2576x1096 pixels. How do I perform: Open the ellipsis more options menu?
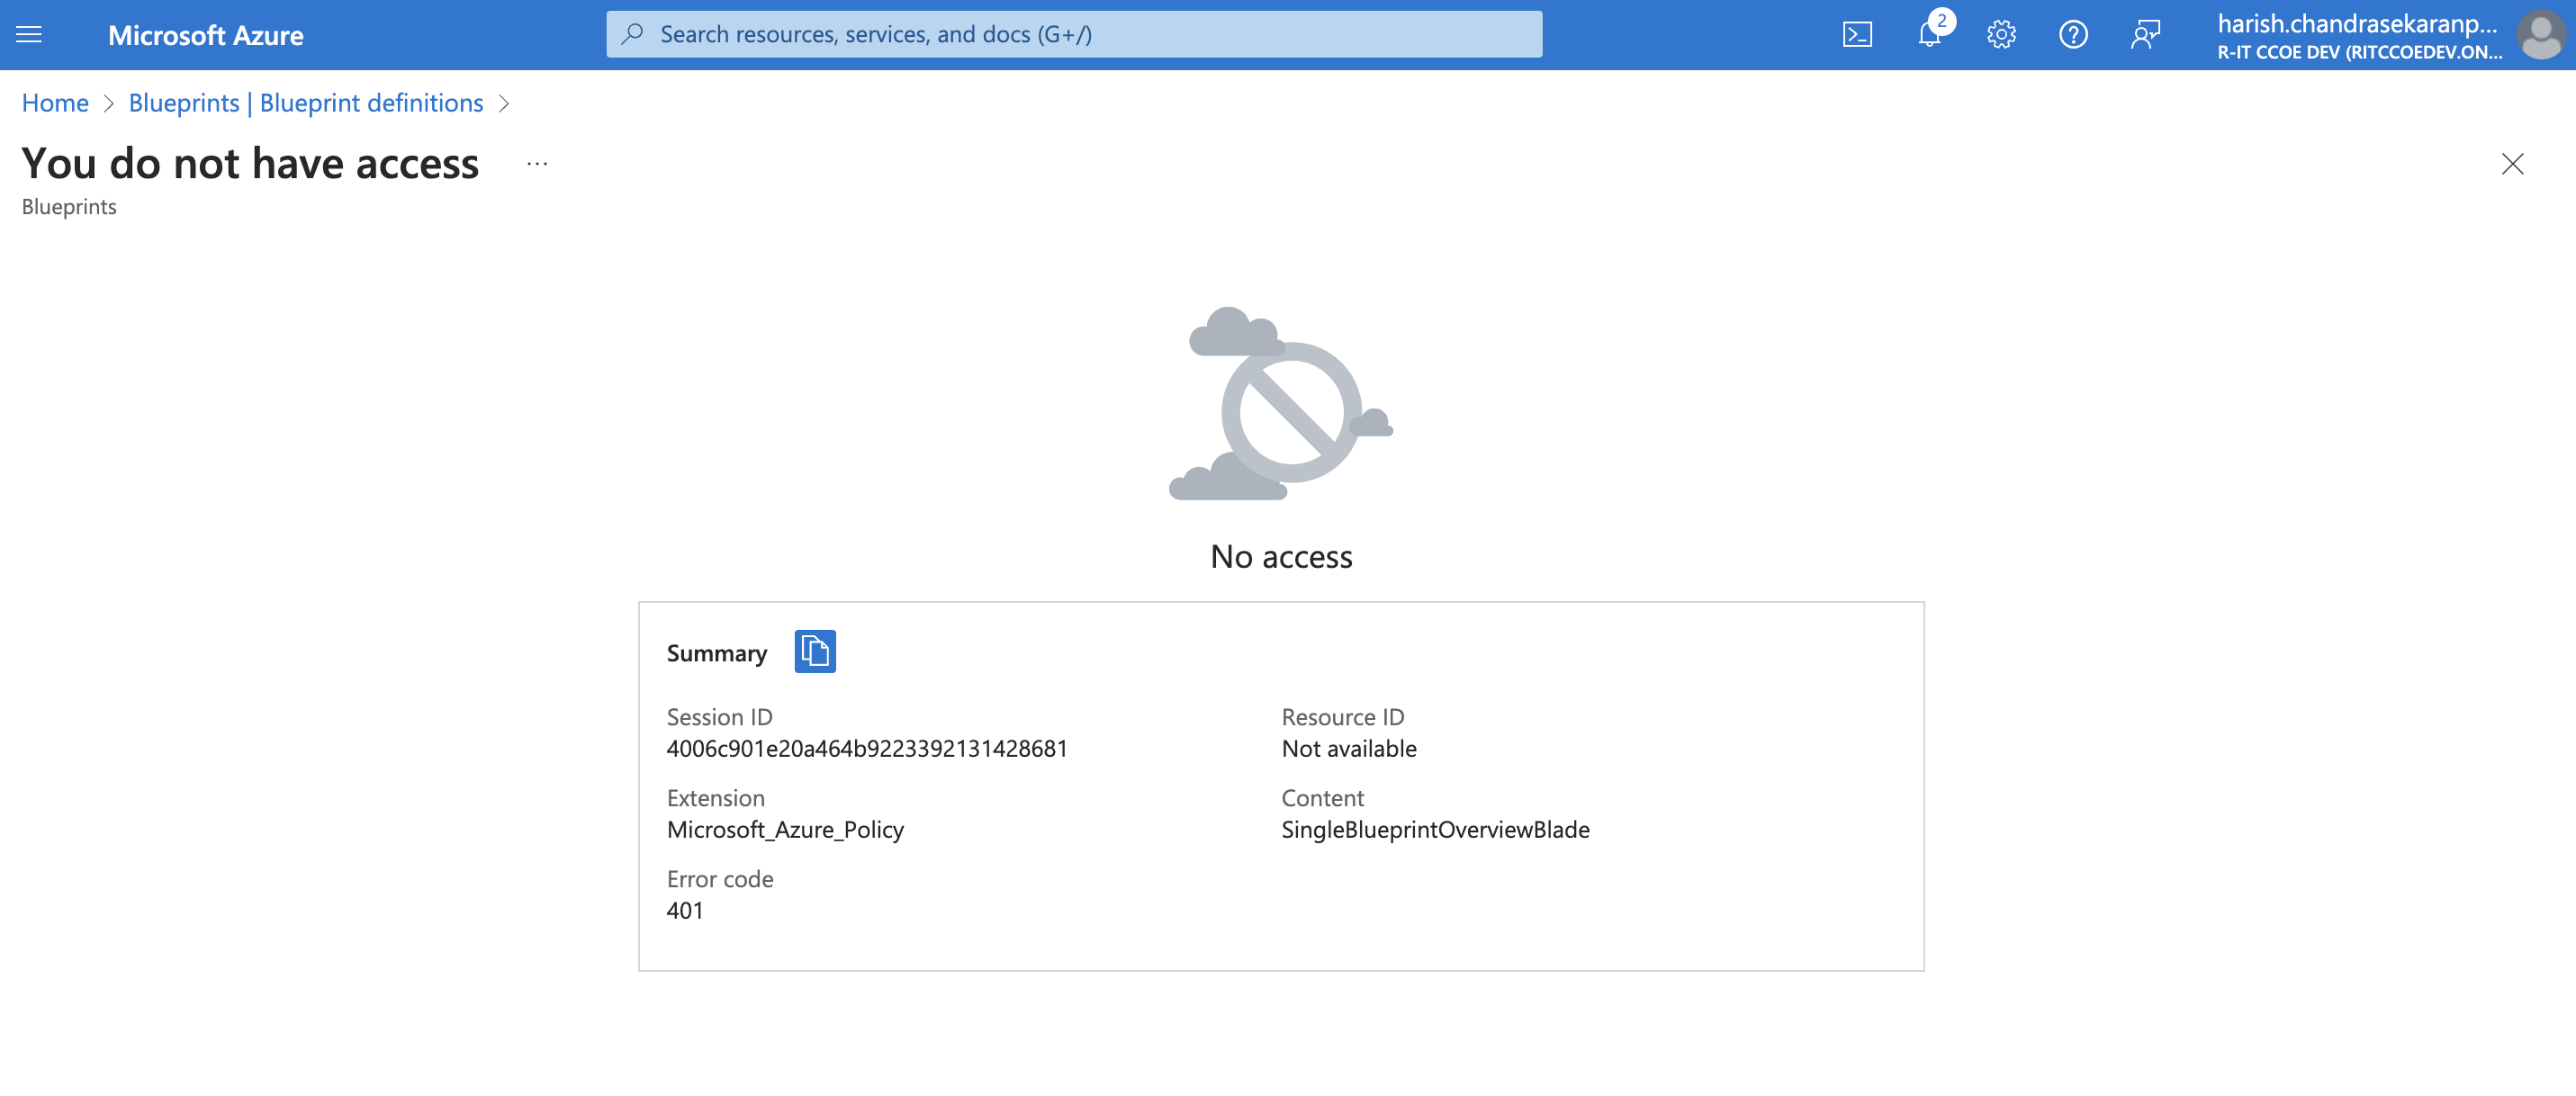pyautogui.click(x=537, y=164)
